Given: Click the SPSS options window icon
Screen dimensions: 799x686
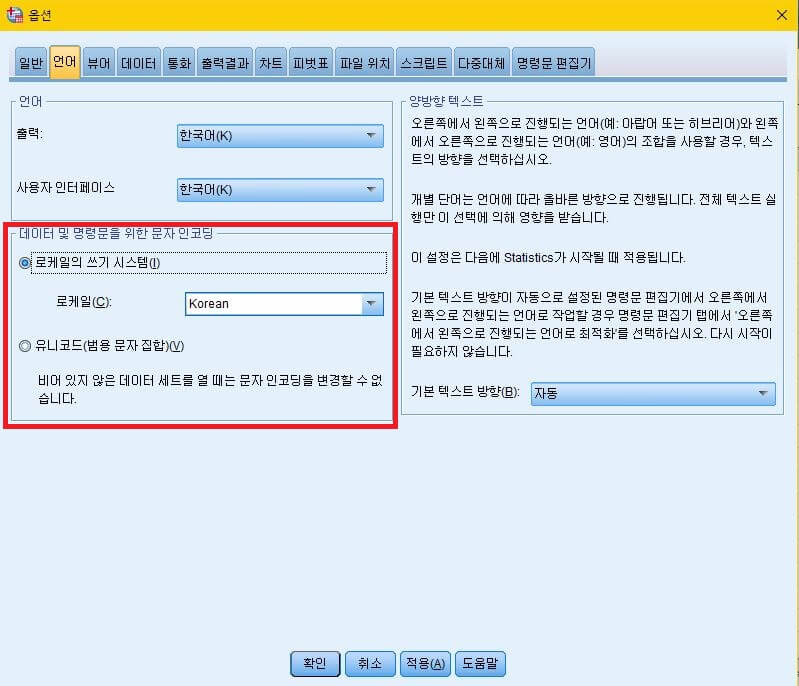Looking at the screenshot, I should [14, 15].
